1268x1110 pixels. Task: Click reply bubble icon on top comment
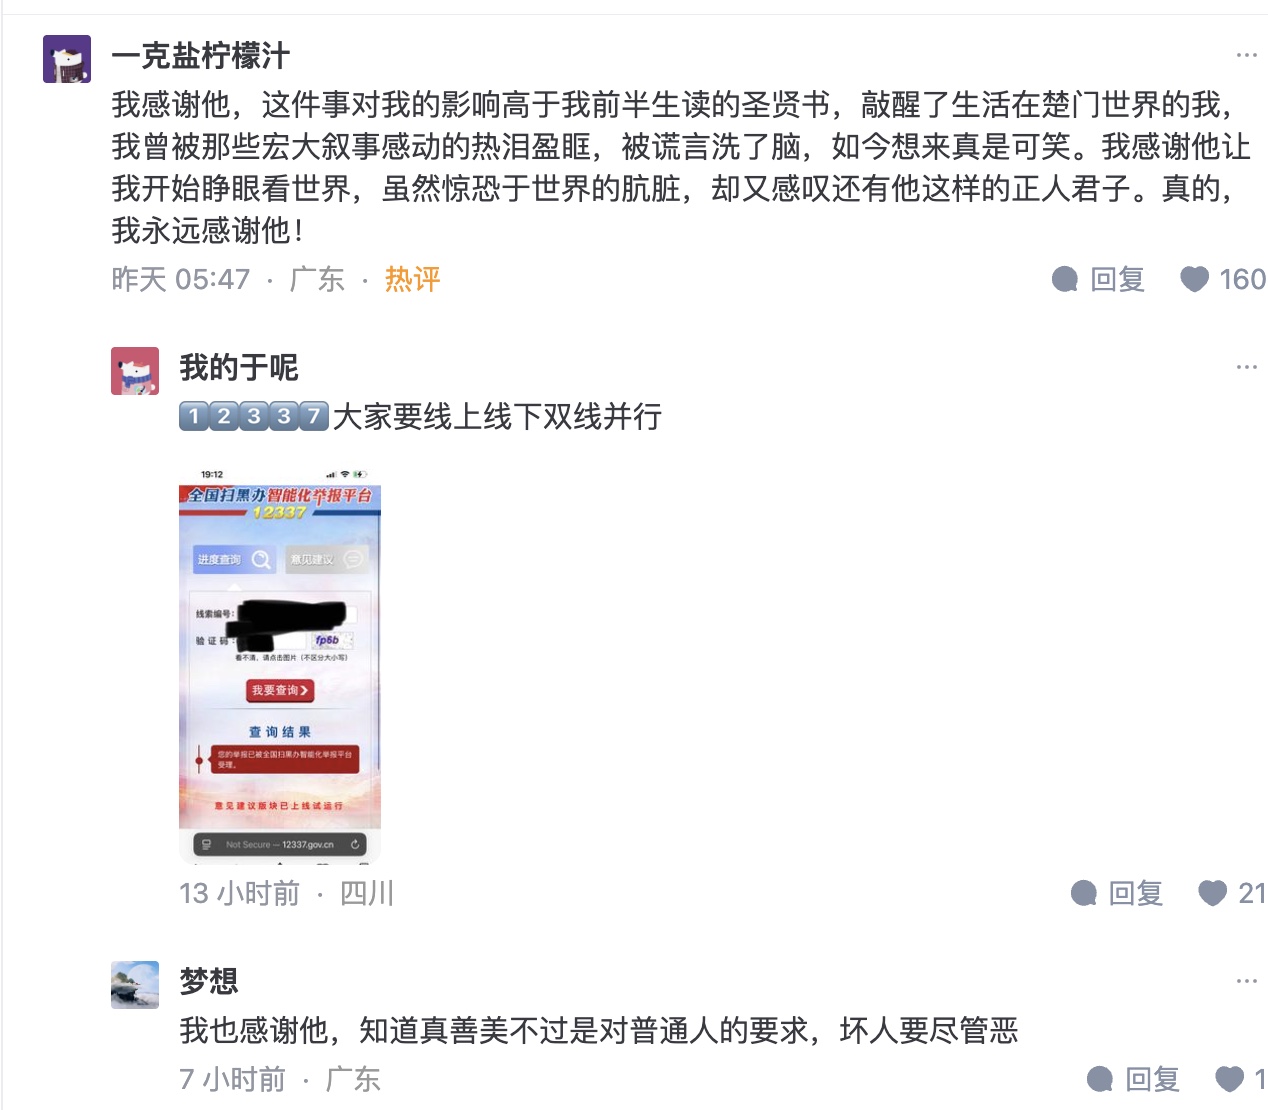(1065, 279)
